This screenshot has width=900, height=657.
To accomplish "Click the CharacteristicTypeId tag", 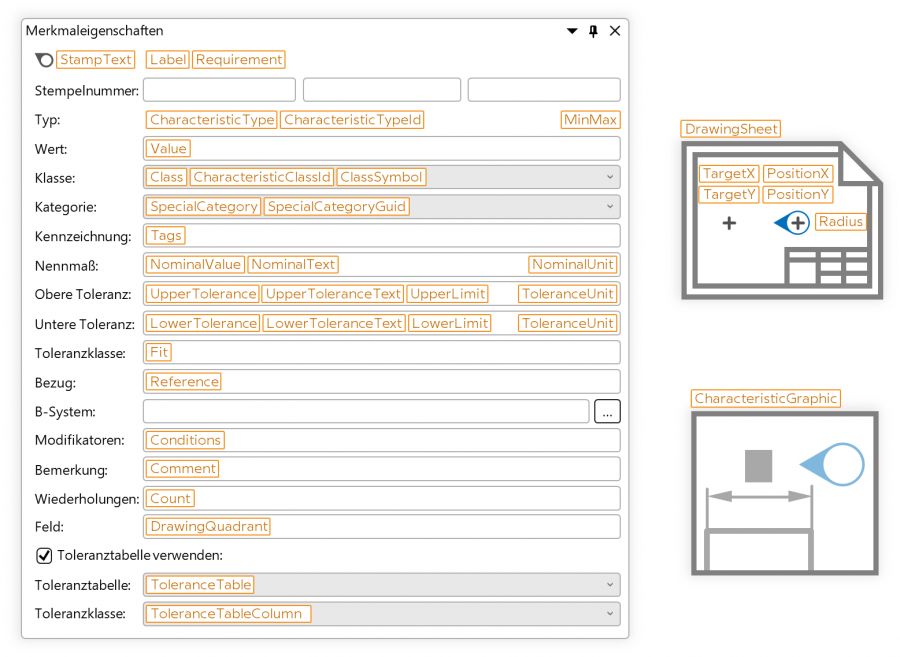I will (x=352, y=120).
